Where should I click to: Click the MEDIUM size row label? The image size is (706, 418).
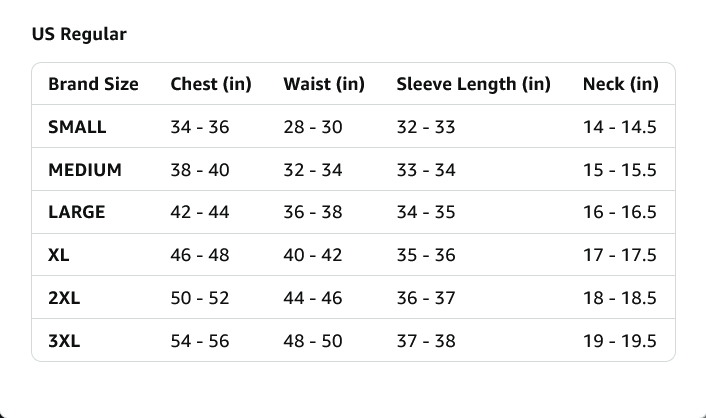85,170
